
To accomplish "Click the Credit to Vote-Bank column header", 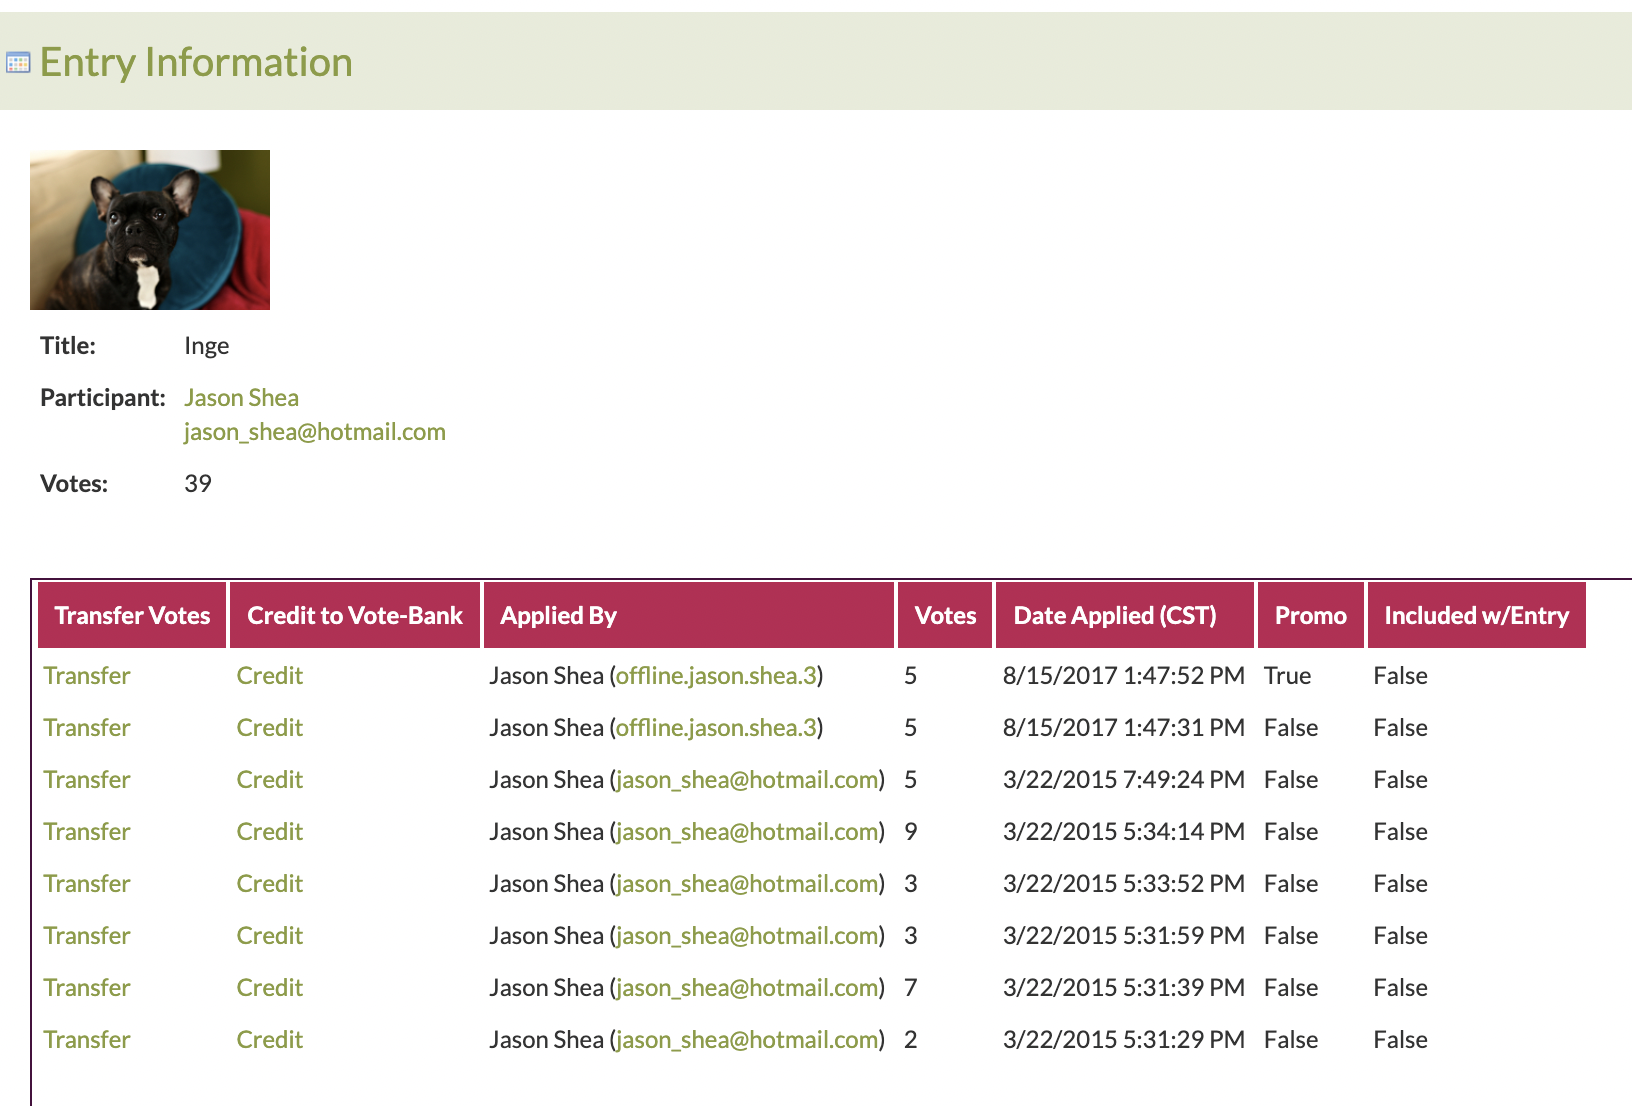I will (x=355, y=615).
